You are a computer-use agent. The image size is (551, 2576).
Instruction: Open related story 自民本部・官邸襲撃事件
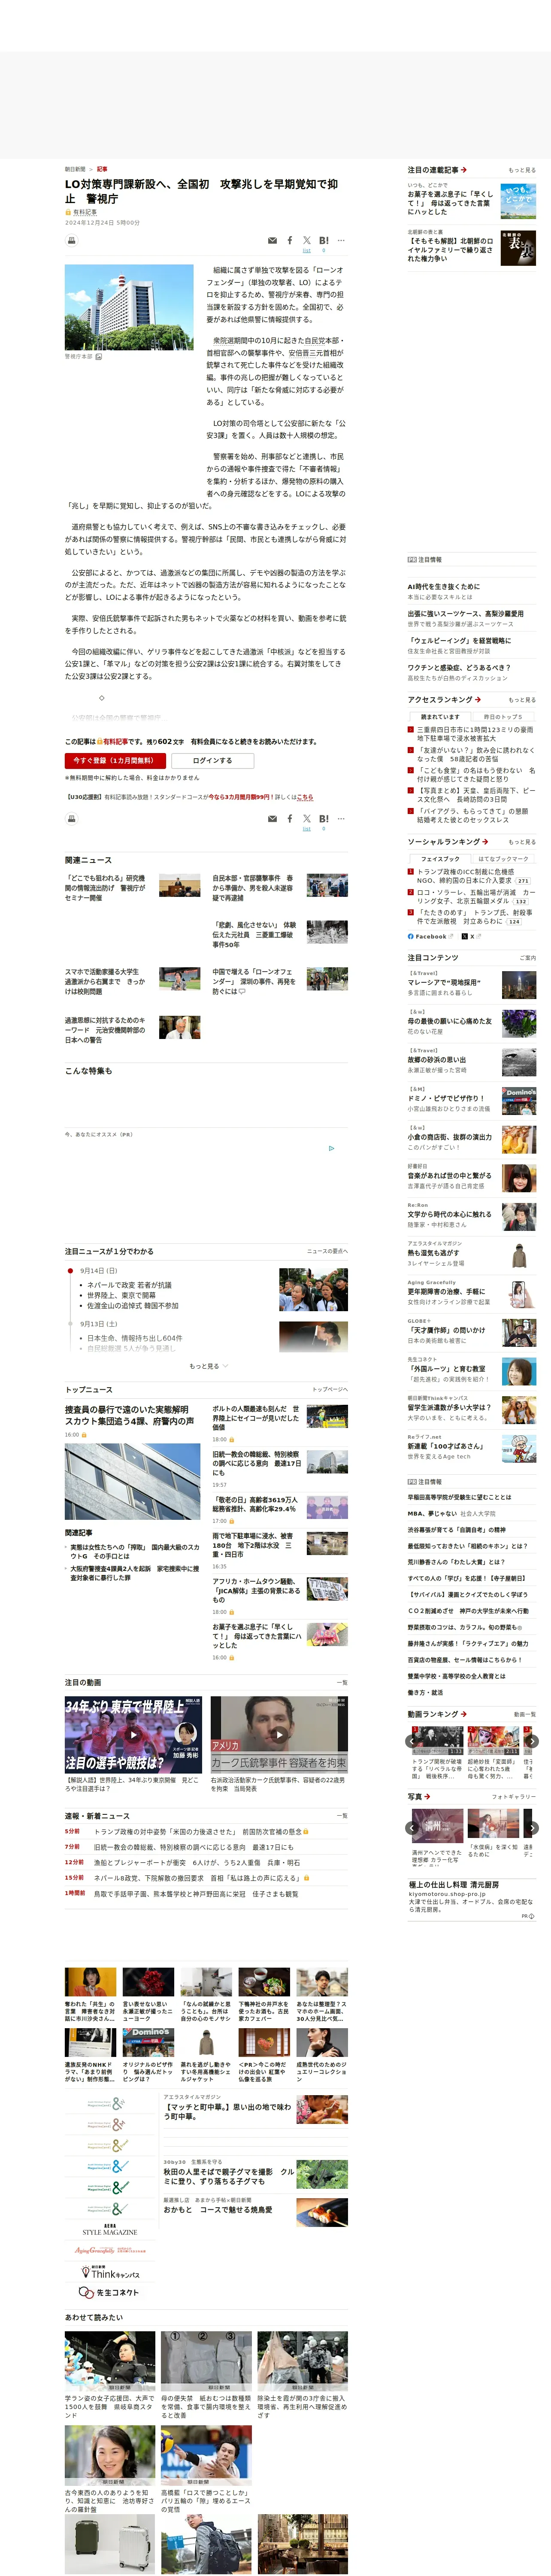tap(253, 888)
